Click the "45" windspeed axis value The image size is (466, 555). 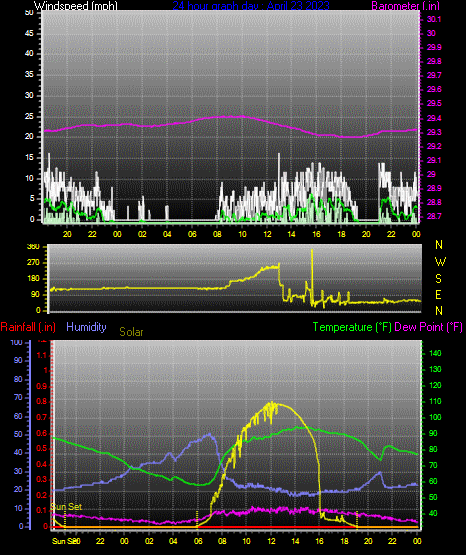[x=29, y=34]
